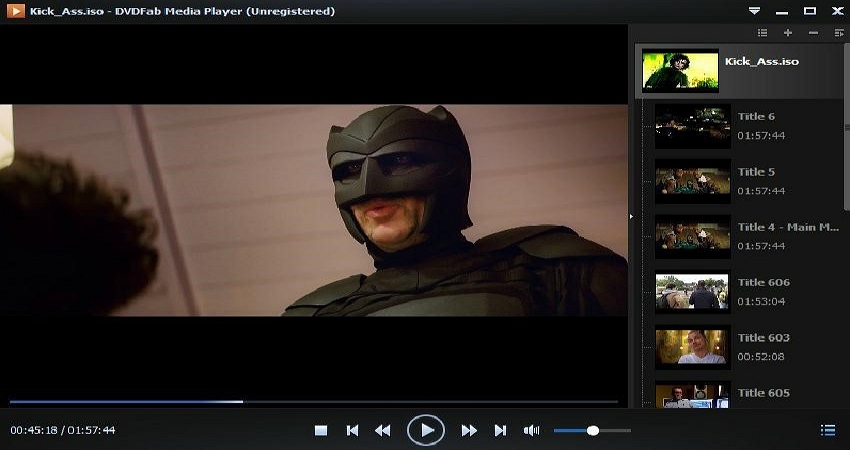Image resolution: width=850 pixels, height=450 pixels.
Task: Select the Title 6 label
Action: point(756,117)
